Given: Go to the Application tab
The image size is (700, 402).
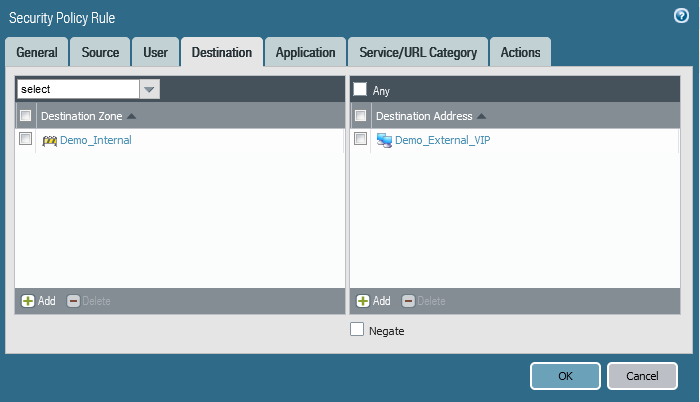Looking at the screenshot, I should [x=305, y=52].
